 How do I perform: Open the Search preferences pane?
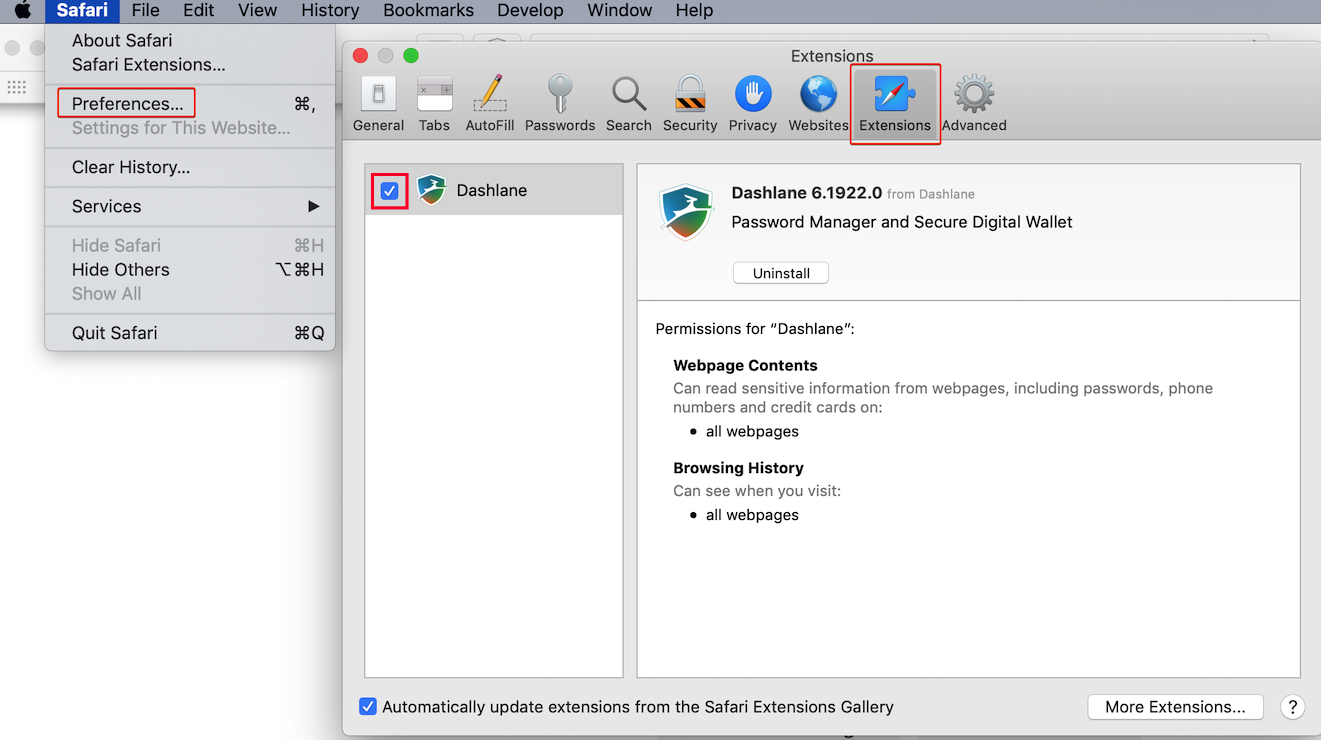pos(628,100)
